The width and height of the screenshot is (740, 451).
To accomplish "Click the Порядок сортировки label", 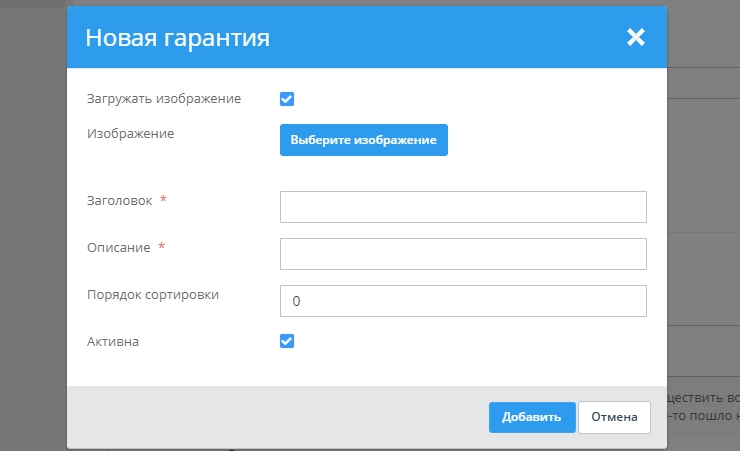I will click(153, 294).
